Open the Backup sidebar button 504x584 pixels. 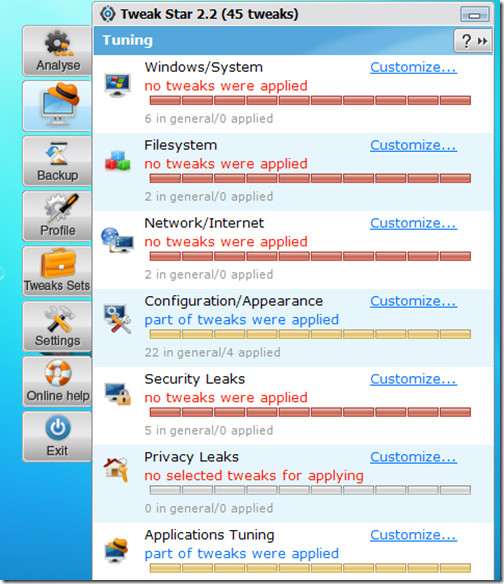click(x=57, y=161)
